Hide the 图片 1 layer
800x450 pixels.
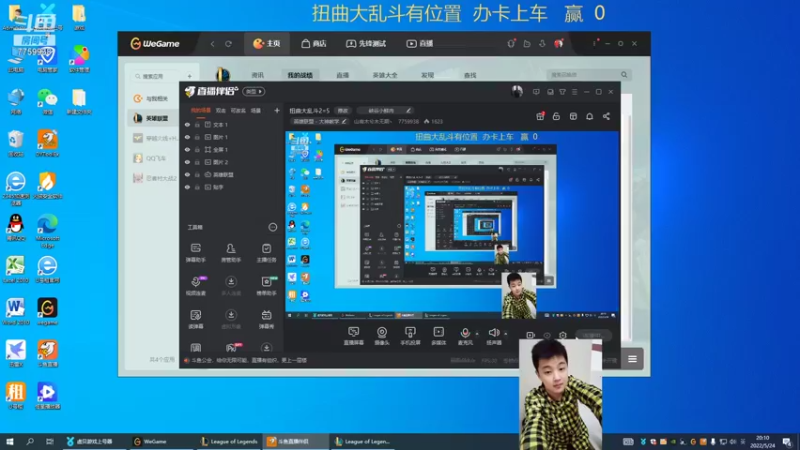(187, 137)
